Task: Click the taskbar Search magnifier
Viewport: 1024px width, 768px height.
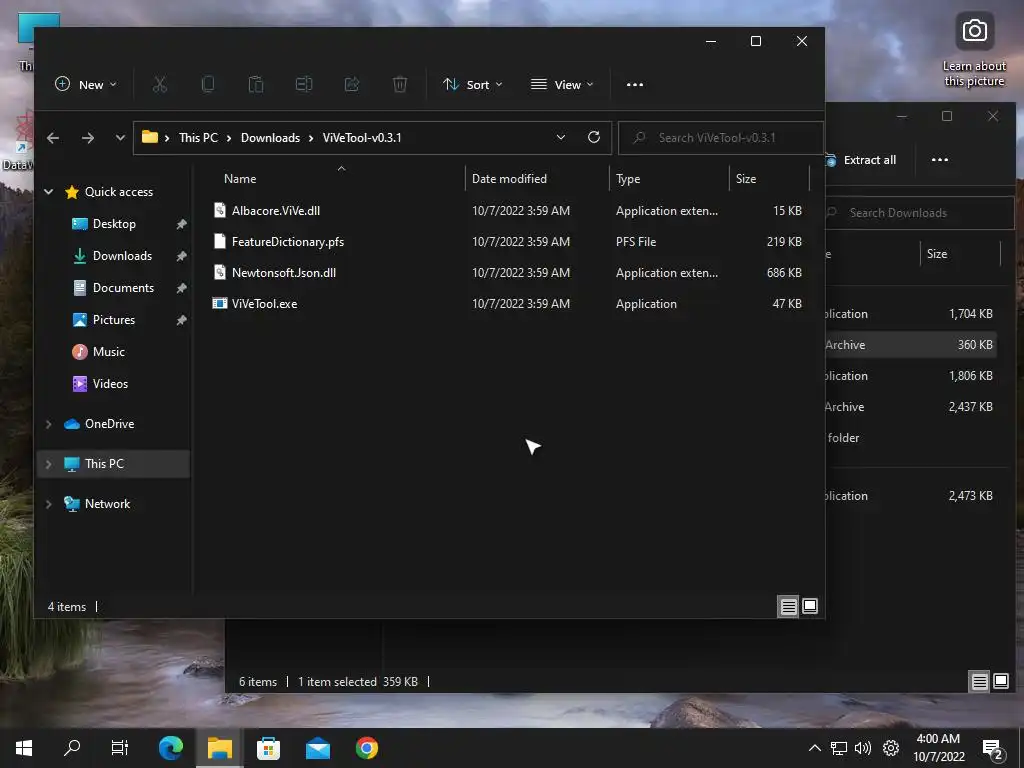Action: (72, 748)
